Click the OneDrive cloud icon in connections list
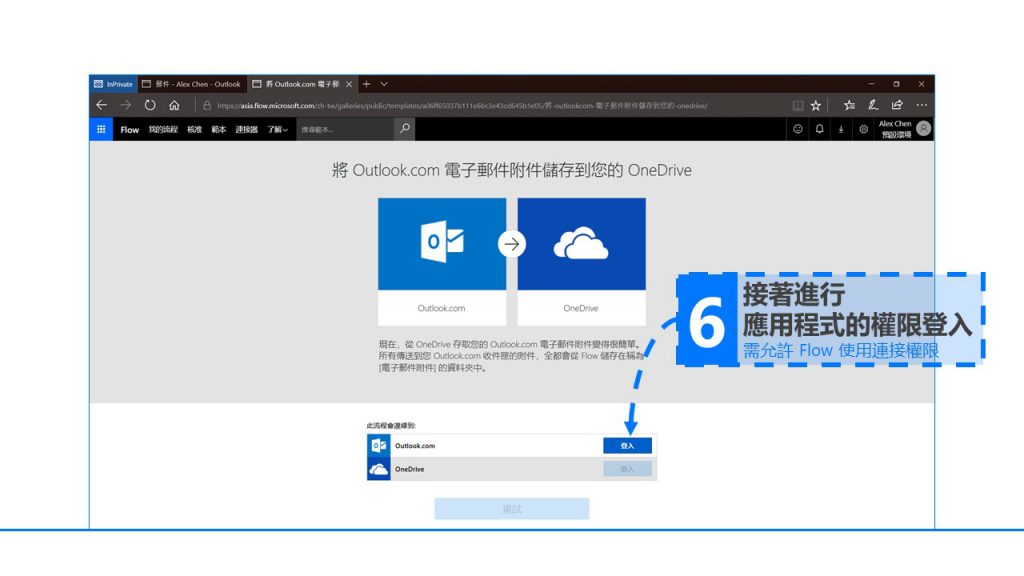This screenshot has width=1024, height=576. point(379,469)
